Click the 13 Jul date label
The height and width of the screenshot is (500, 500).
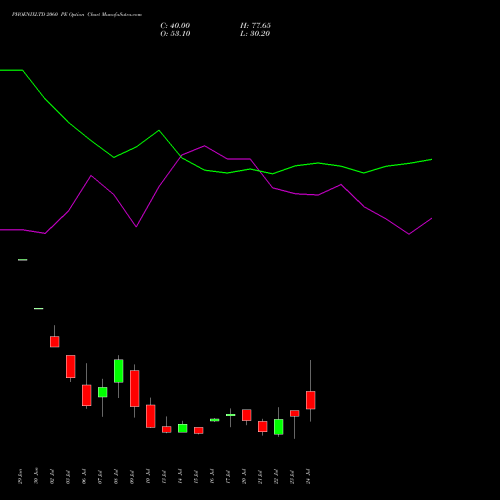pos(164,476)
